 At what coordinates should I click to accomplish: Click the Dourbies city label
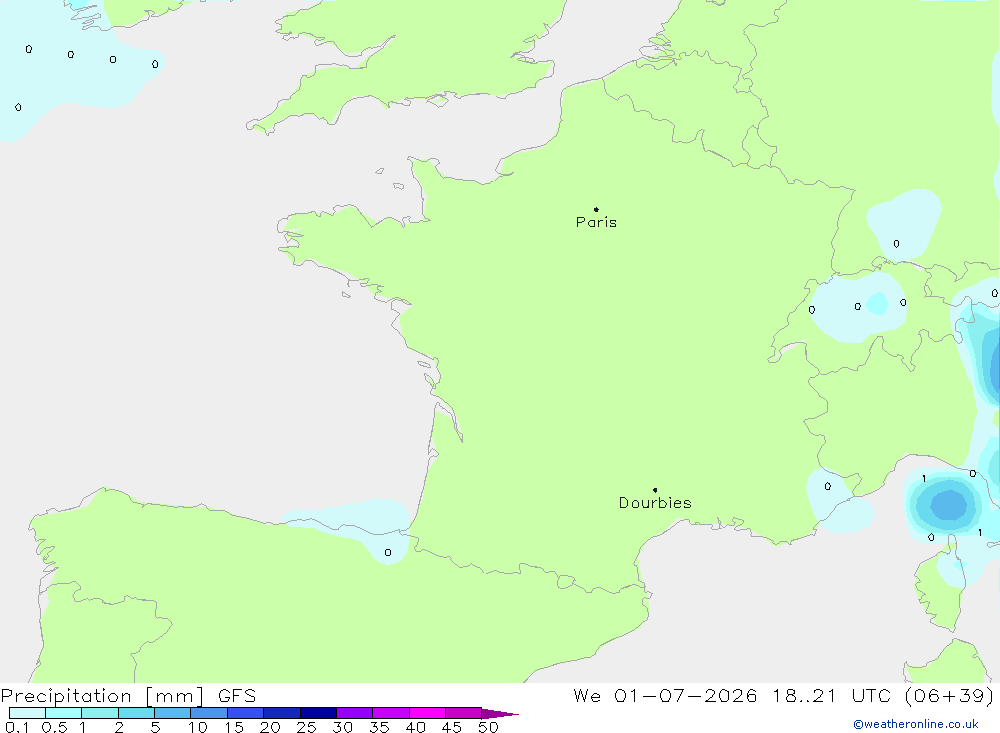(655, 503)
